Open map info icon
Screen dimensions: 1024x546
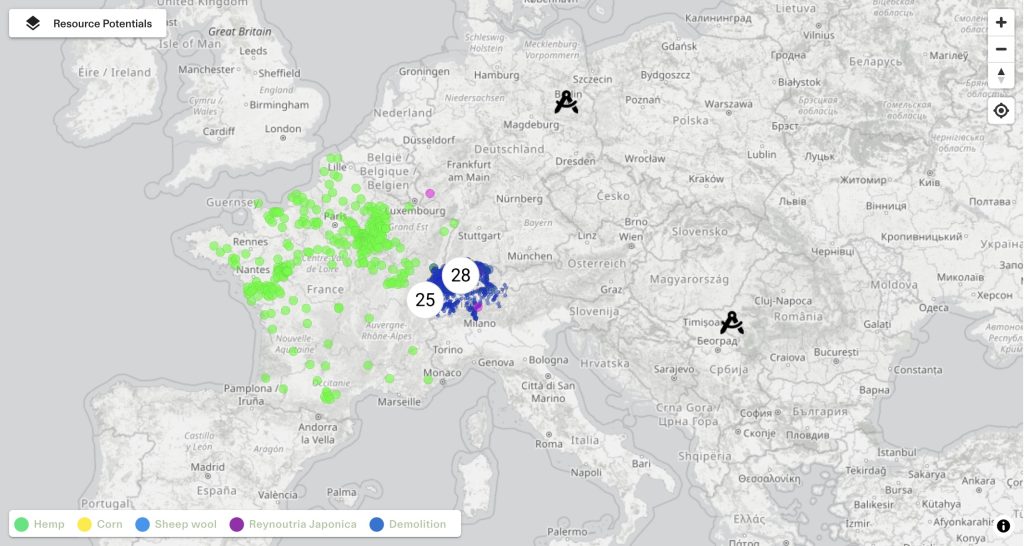(1004, 526)
